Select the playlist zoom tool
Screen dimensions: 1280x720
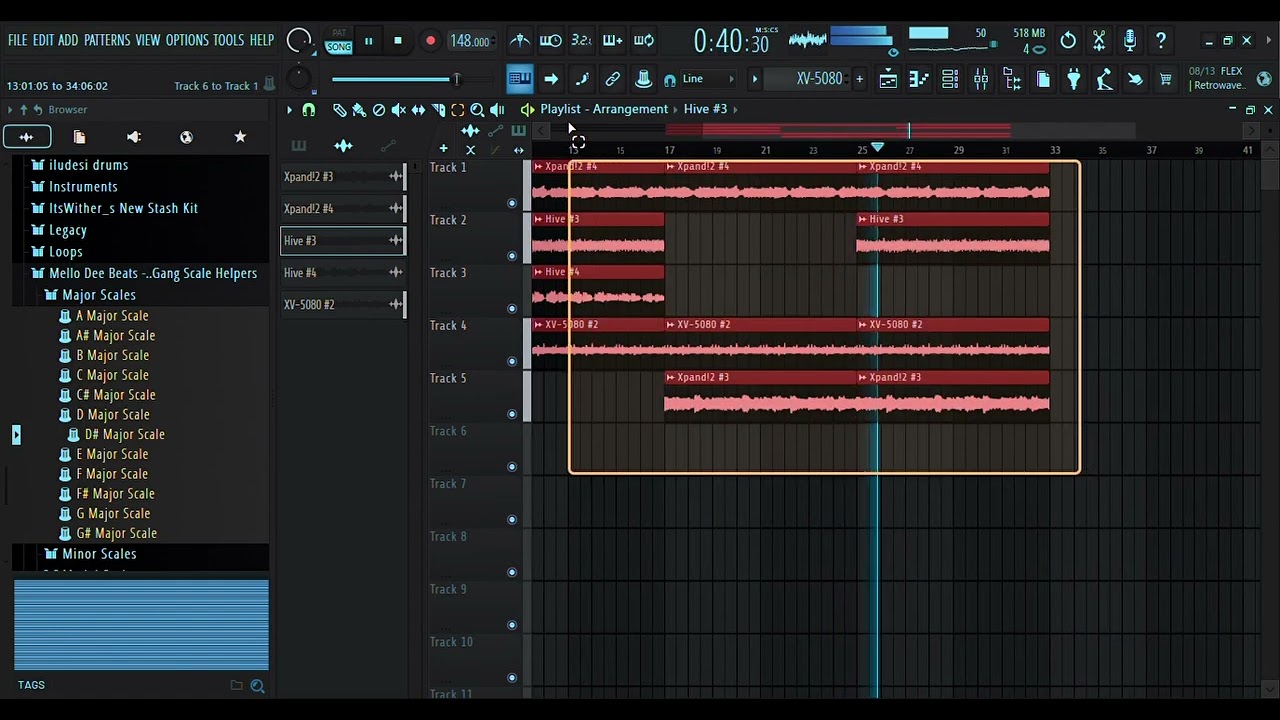477,110
